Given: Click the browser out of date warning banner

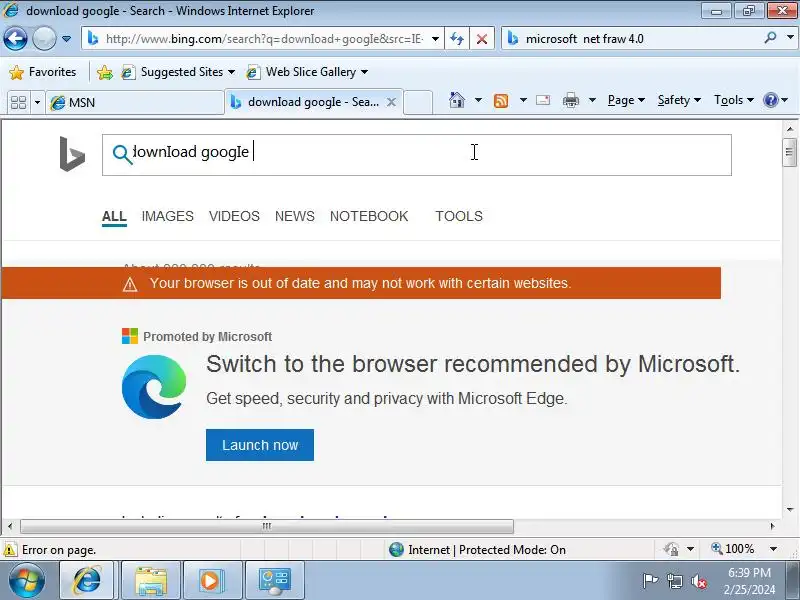Looking at the screenshot, I should [361, 283].
